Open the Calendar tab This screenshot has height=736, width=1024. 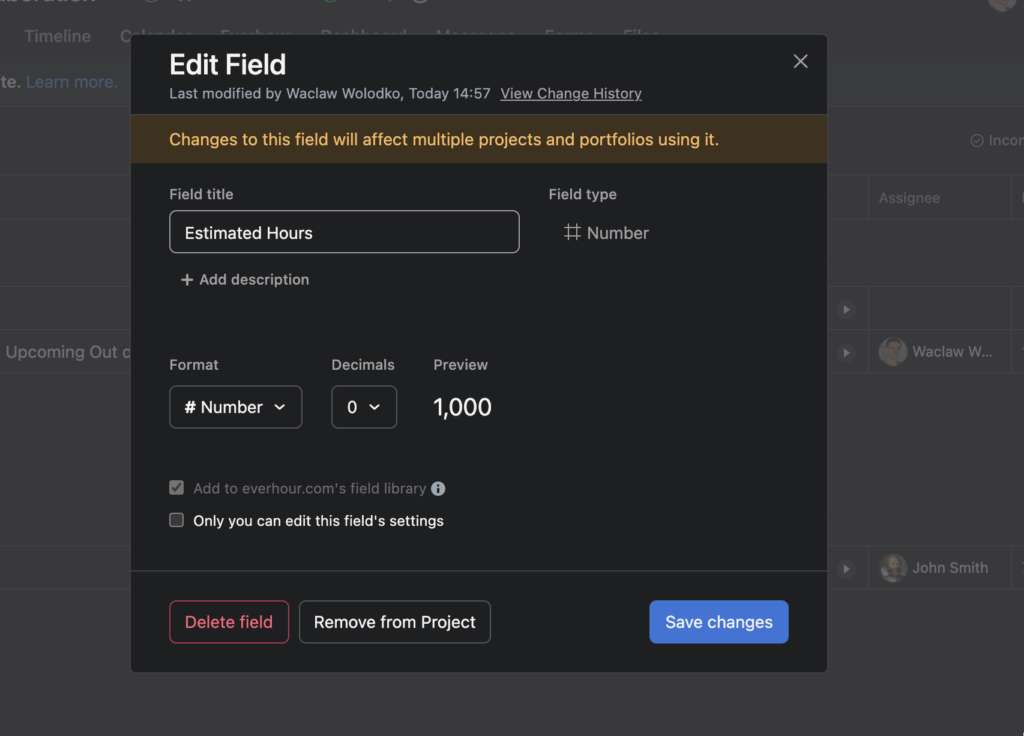156,36
